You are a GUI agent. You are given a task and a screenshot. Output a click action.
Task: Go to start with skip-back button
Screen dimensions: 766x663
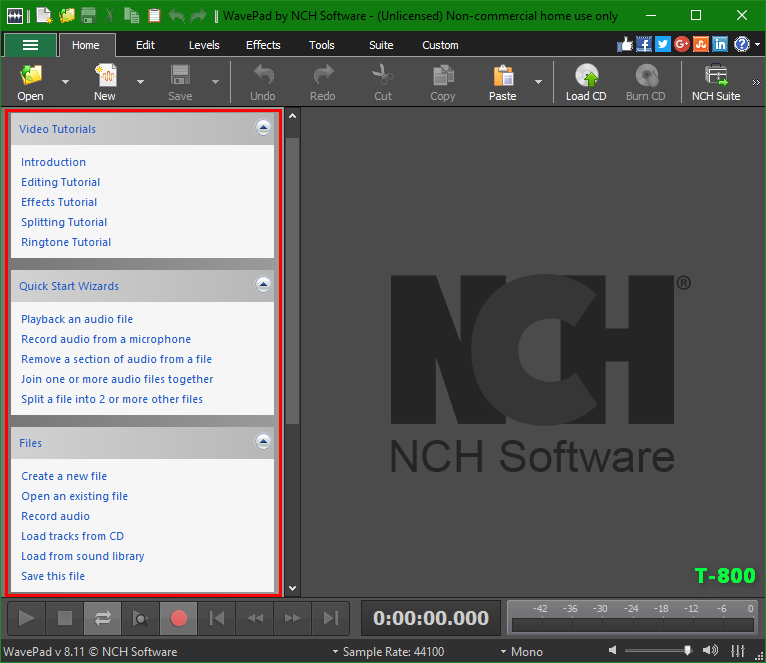click(x=217, y=619)
